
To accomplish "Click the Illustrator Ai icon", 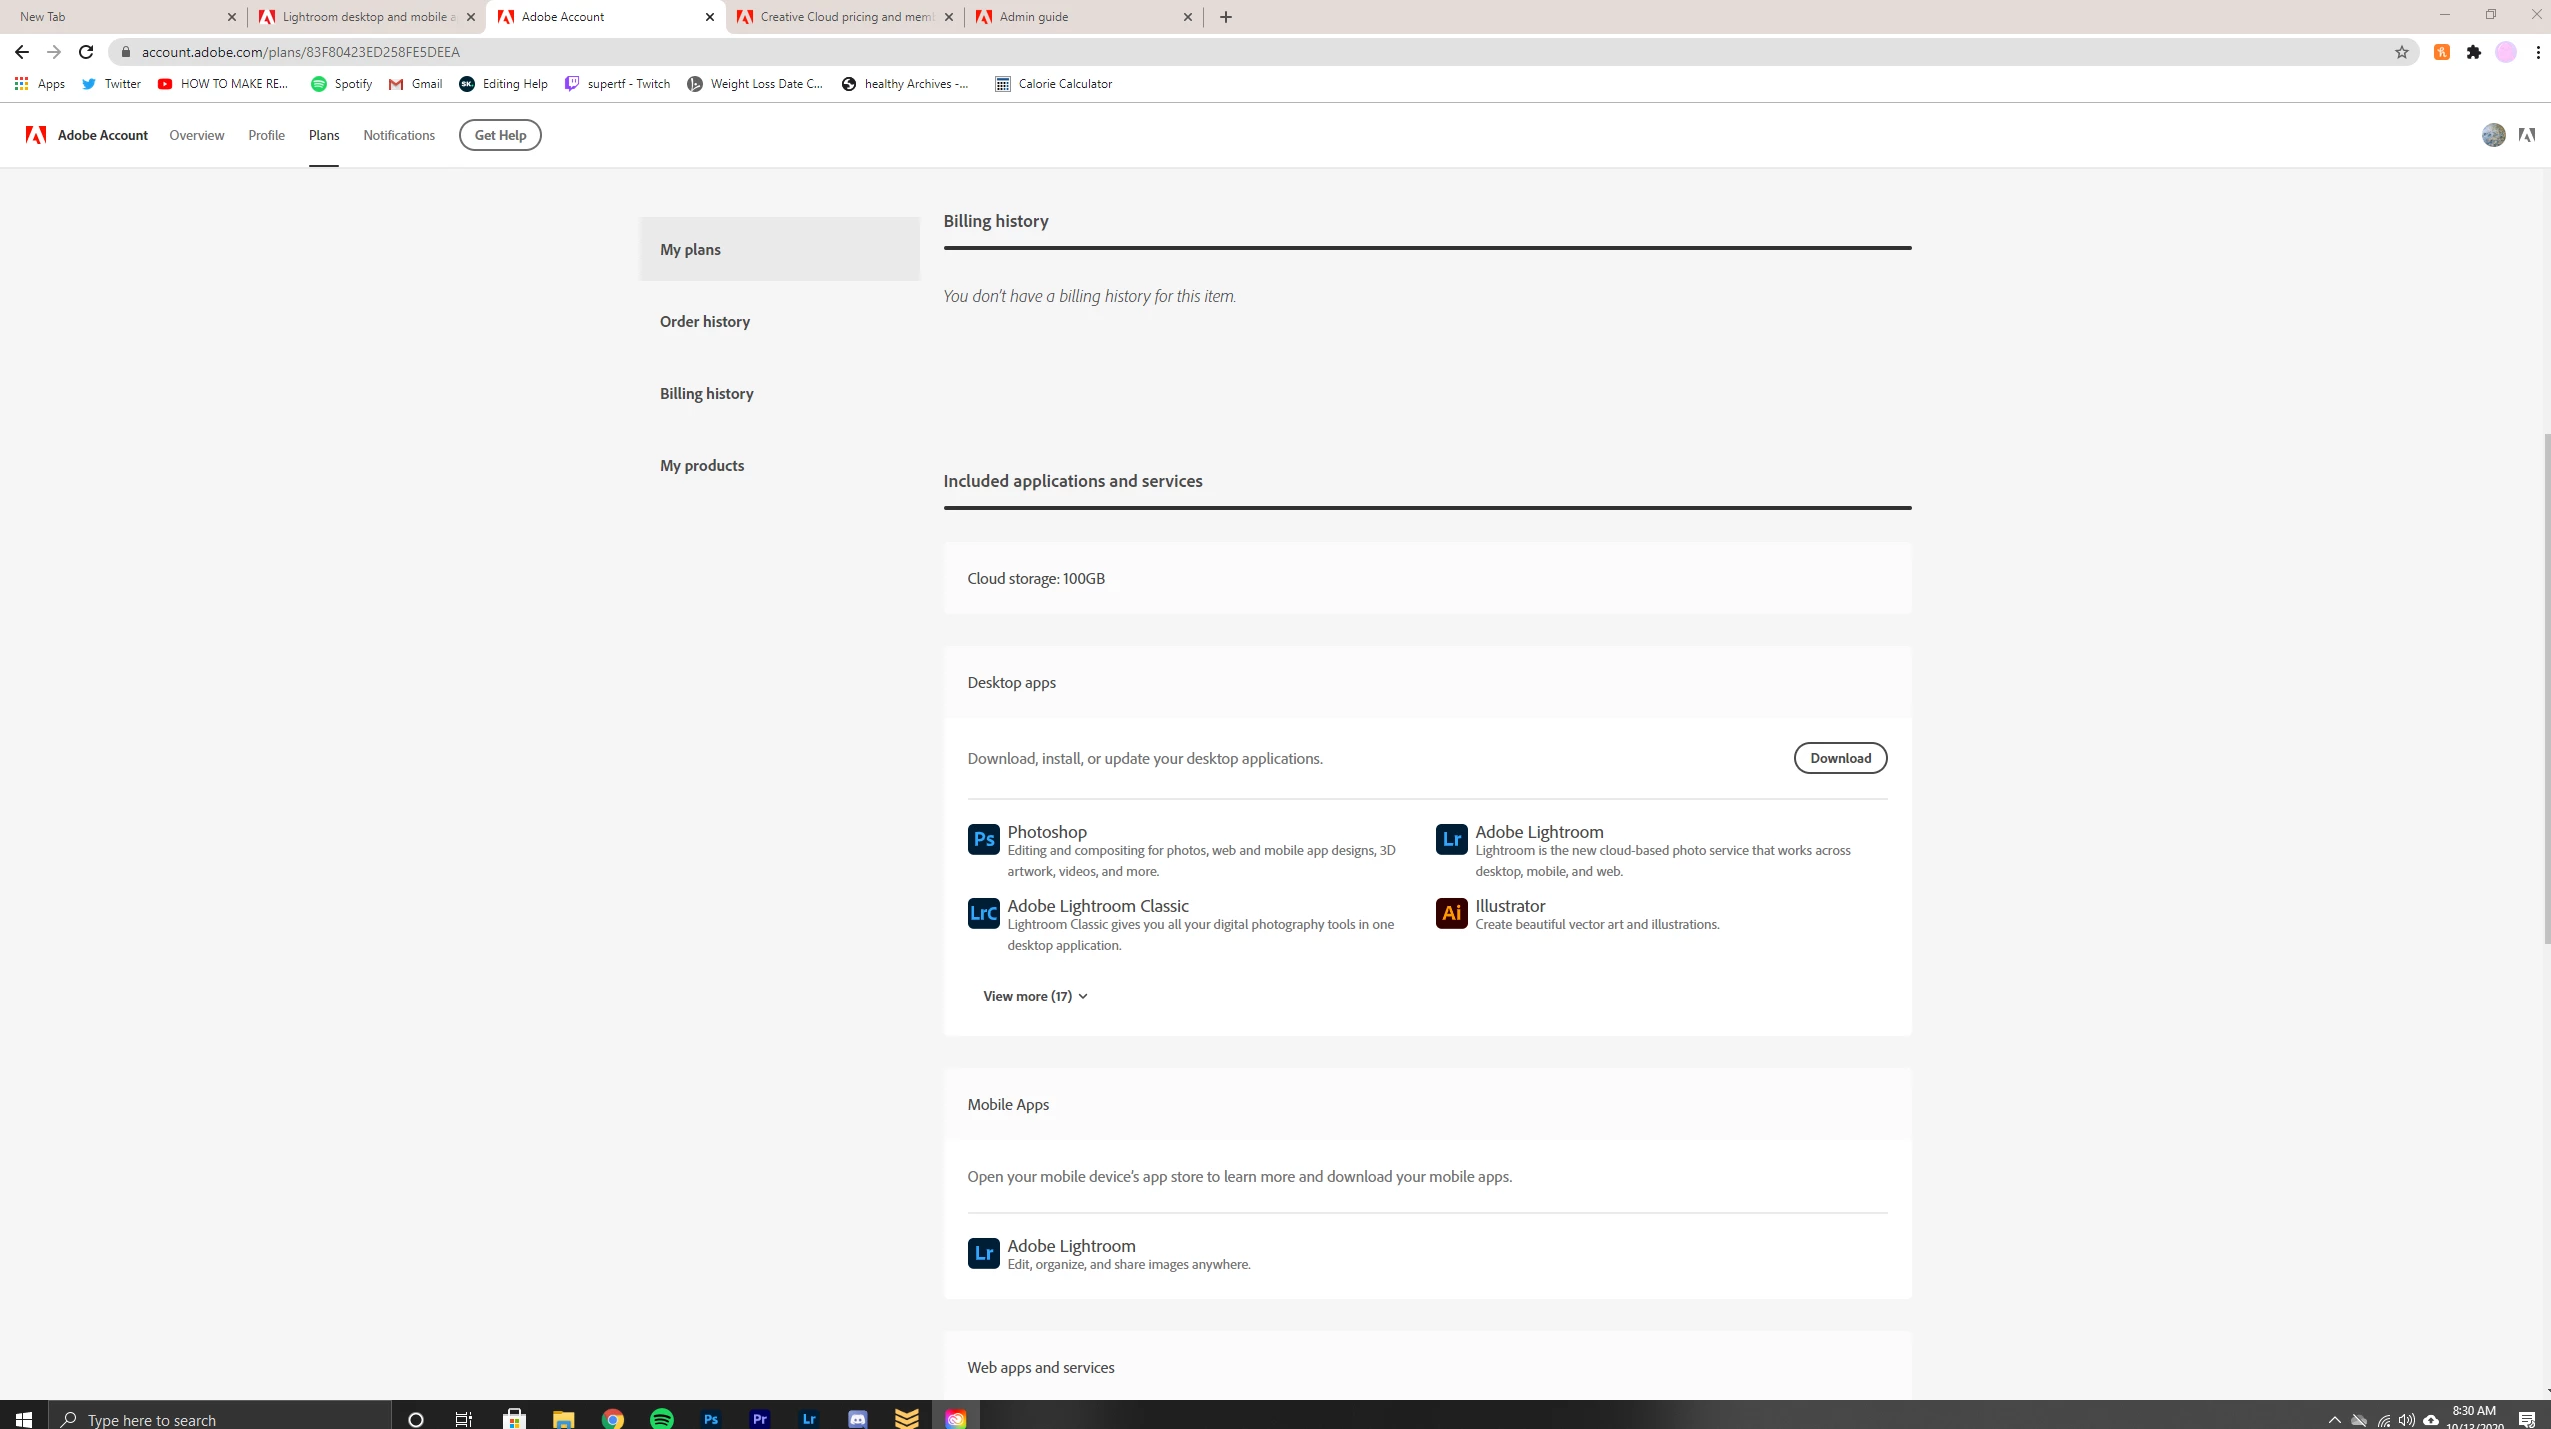I will coord(1451,913).
